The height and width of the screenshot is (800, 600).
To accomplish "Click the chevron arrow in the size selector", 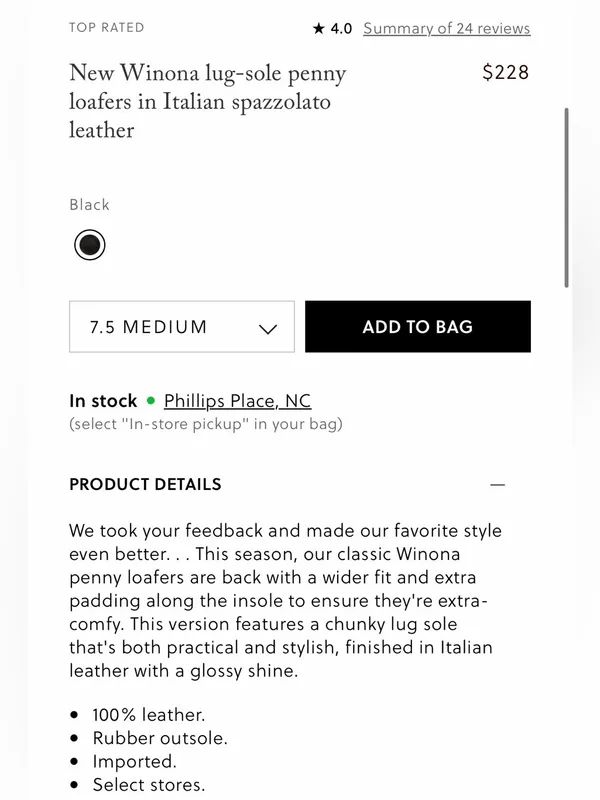I will [268, 329].
